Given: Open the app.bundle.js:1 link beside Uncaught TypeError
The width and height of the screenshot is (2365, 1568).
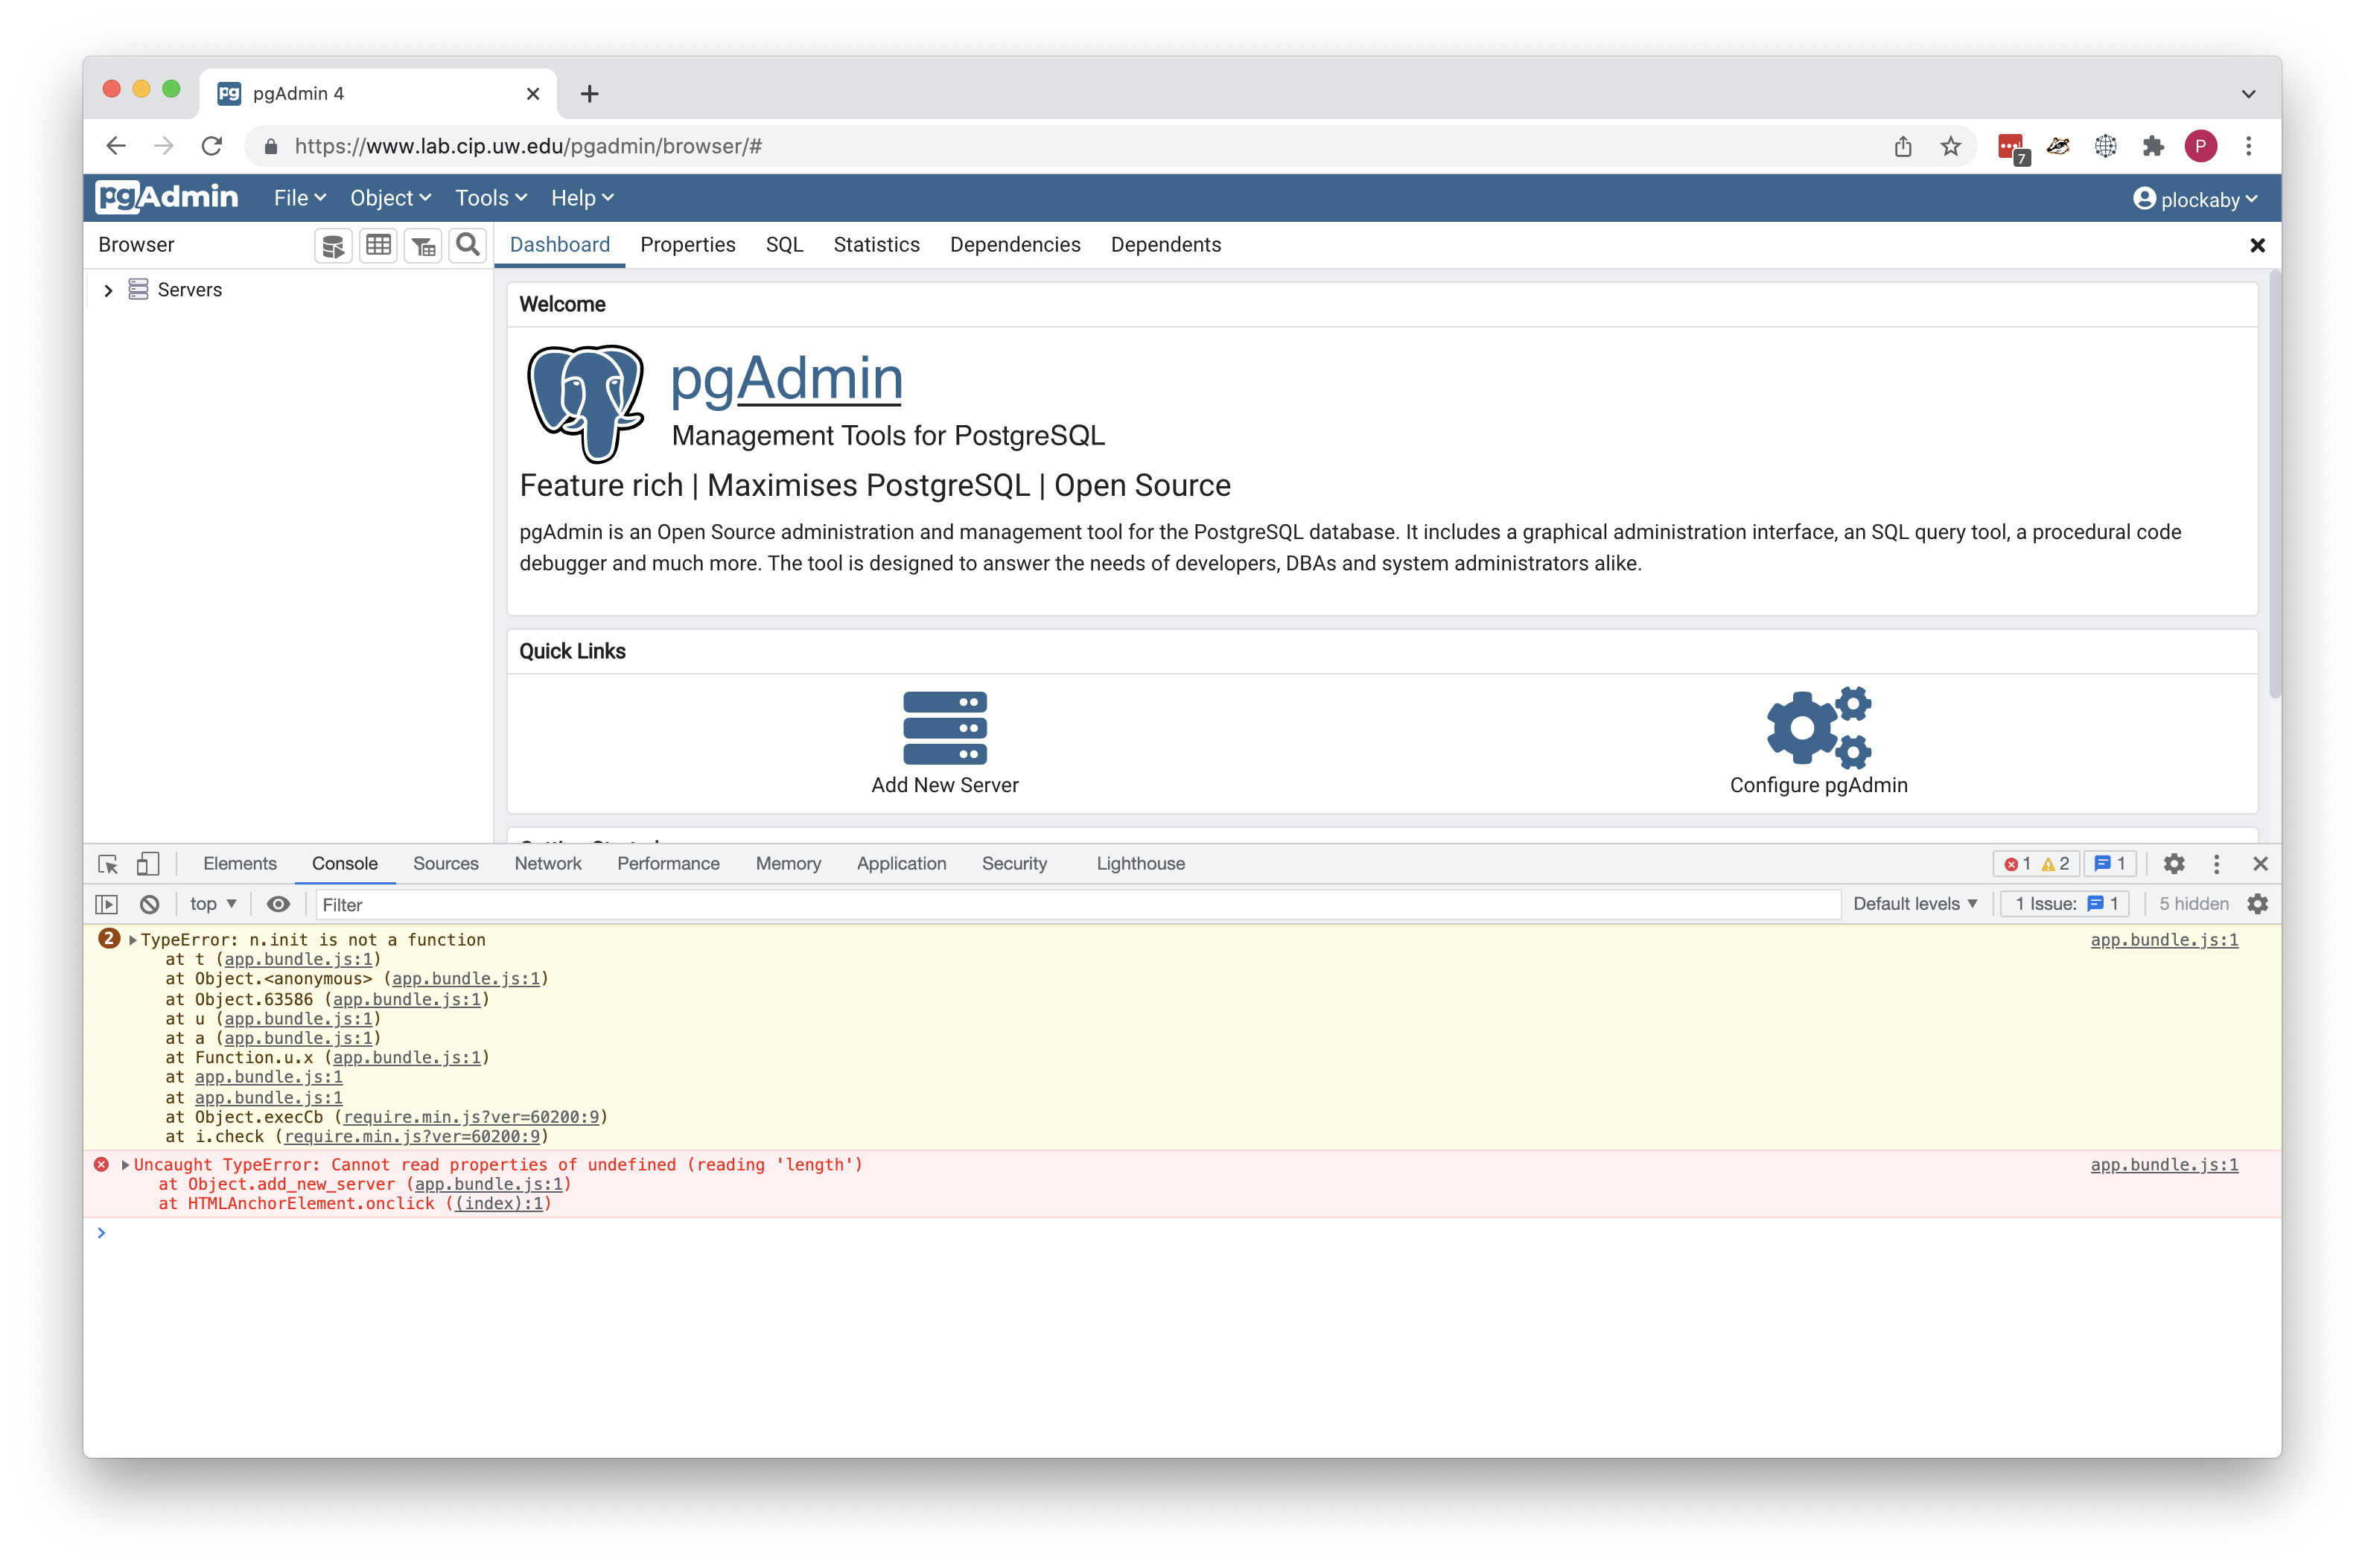Looking at the screenshot, I should 2163,1165.
